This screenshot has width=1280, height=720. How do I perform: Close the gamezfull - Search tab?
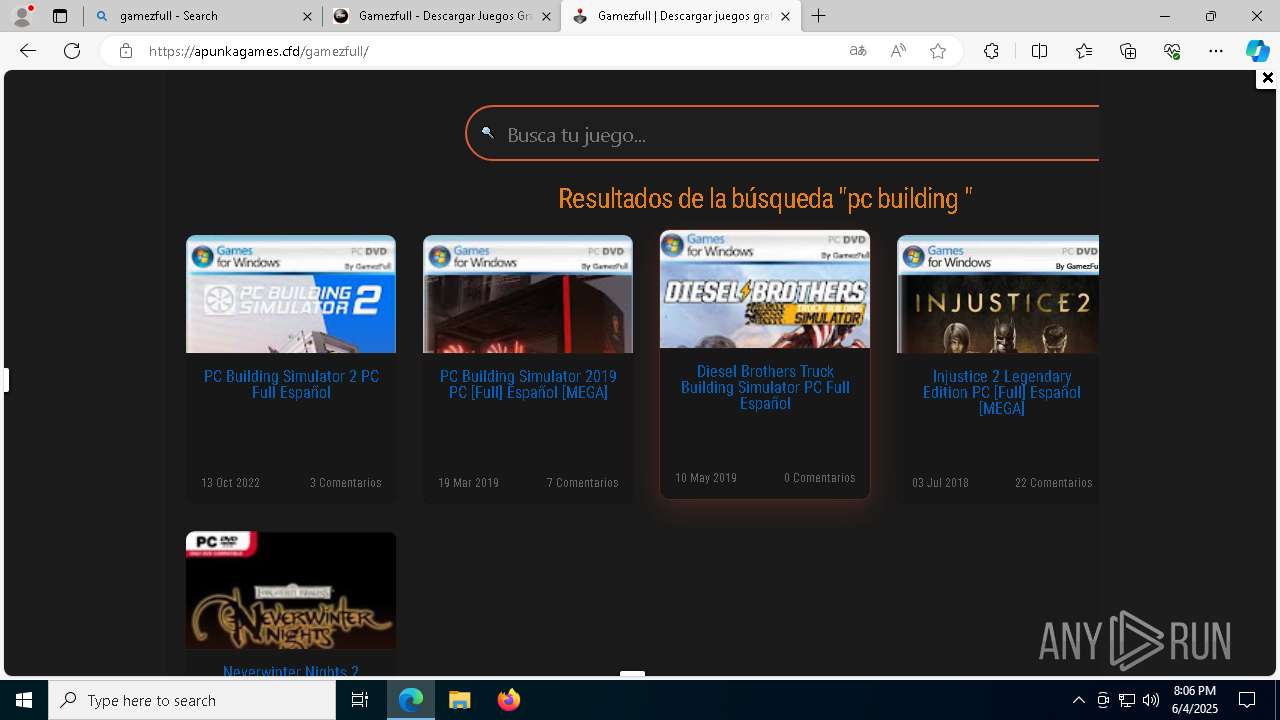coord(307,16)
